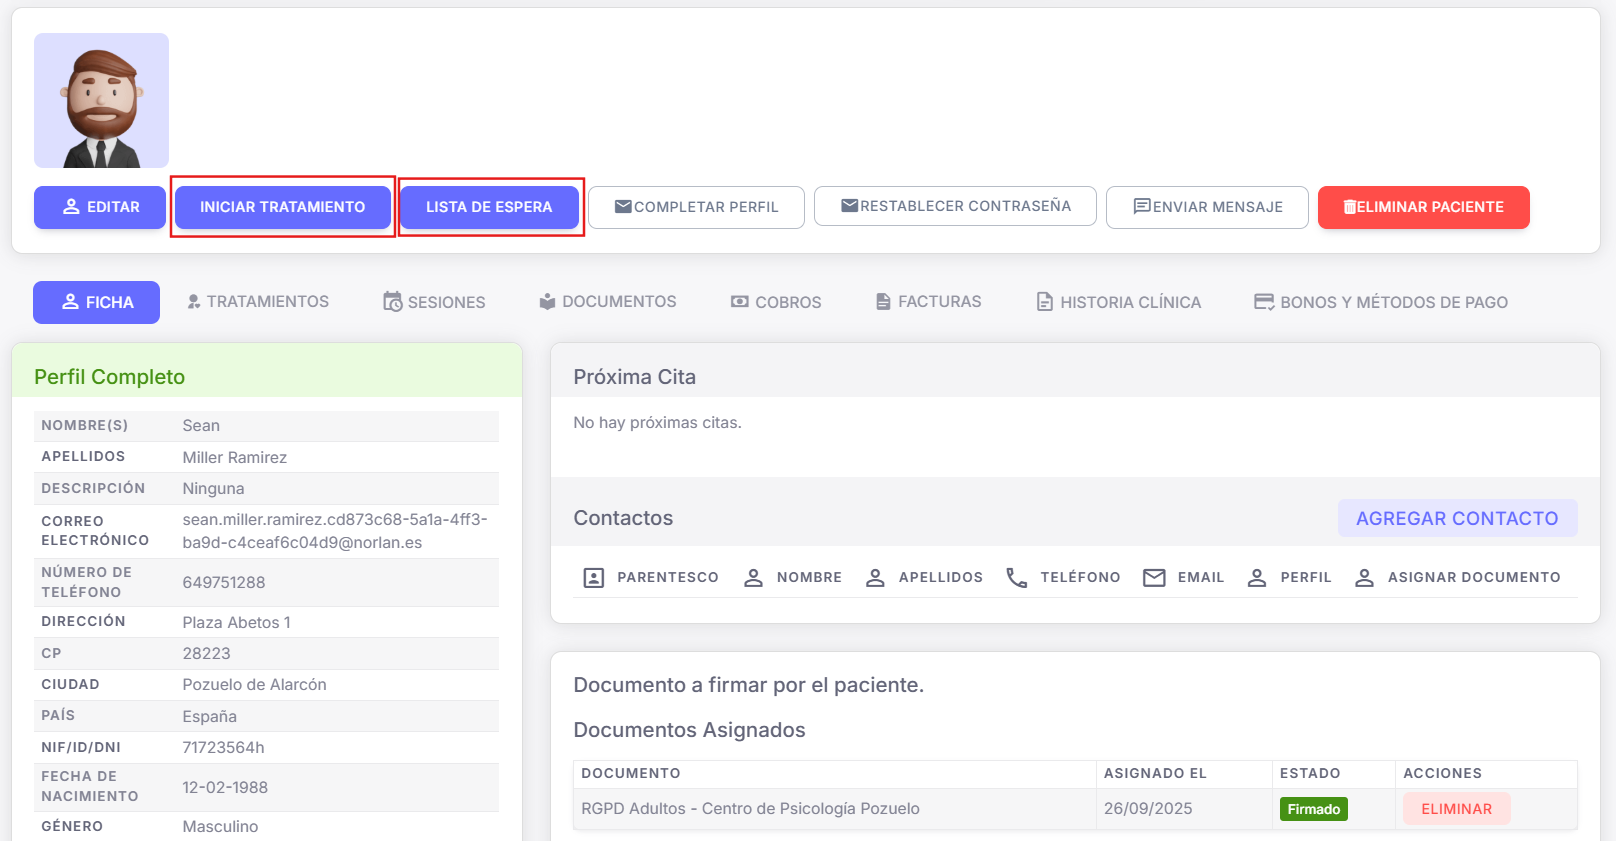The height and width of the screenshot is (841, 1616).
Task: Click the Firmado status badge
Action: coord(1313,809)
